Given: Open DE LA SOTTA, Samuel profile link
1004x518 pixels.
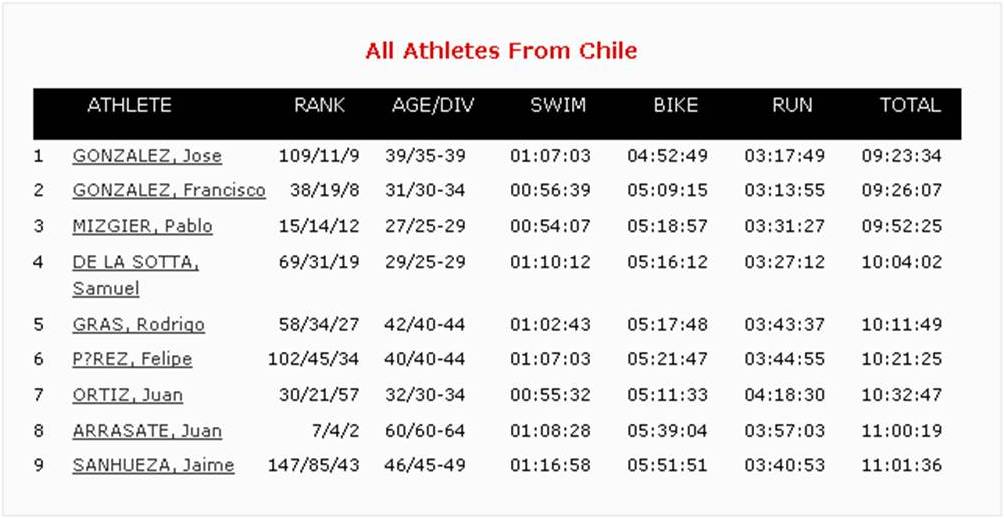Looking at the screenshot, I should (x=136, y=275).
